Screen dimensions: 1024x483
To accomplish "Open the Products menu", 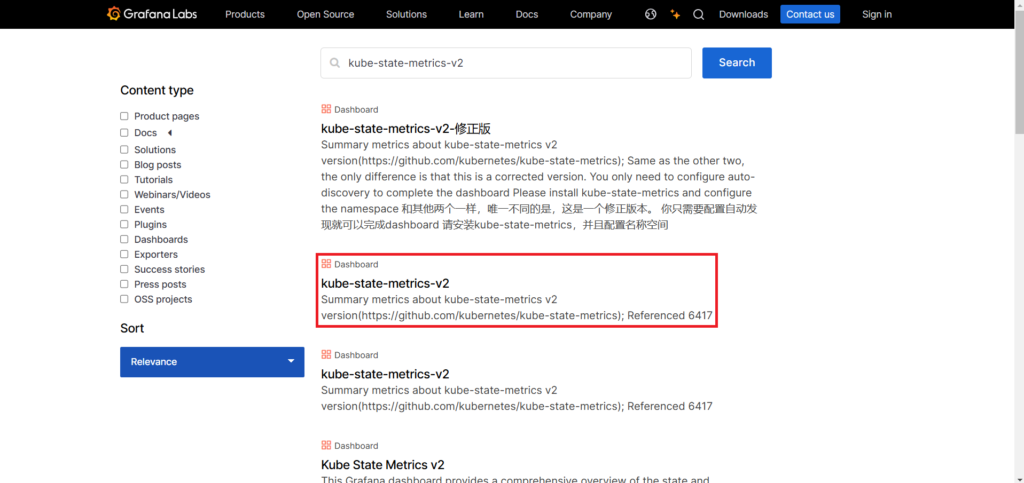I will click(x=245, y=14).
